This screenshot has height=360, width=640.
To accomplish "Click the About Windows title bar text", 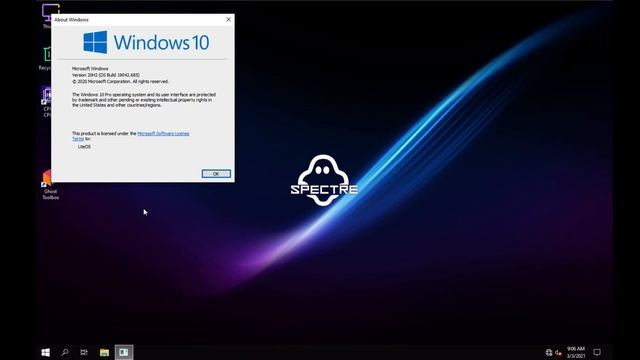I will (71, 20).
